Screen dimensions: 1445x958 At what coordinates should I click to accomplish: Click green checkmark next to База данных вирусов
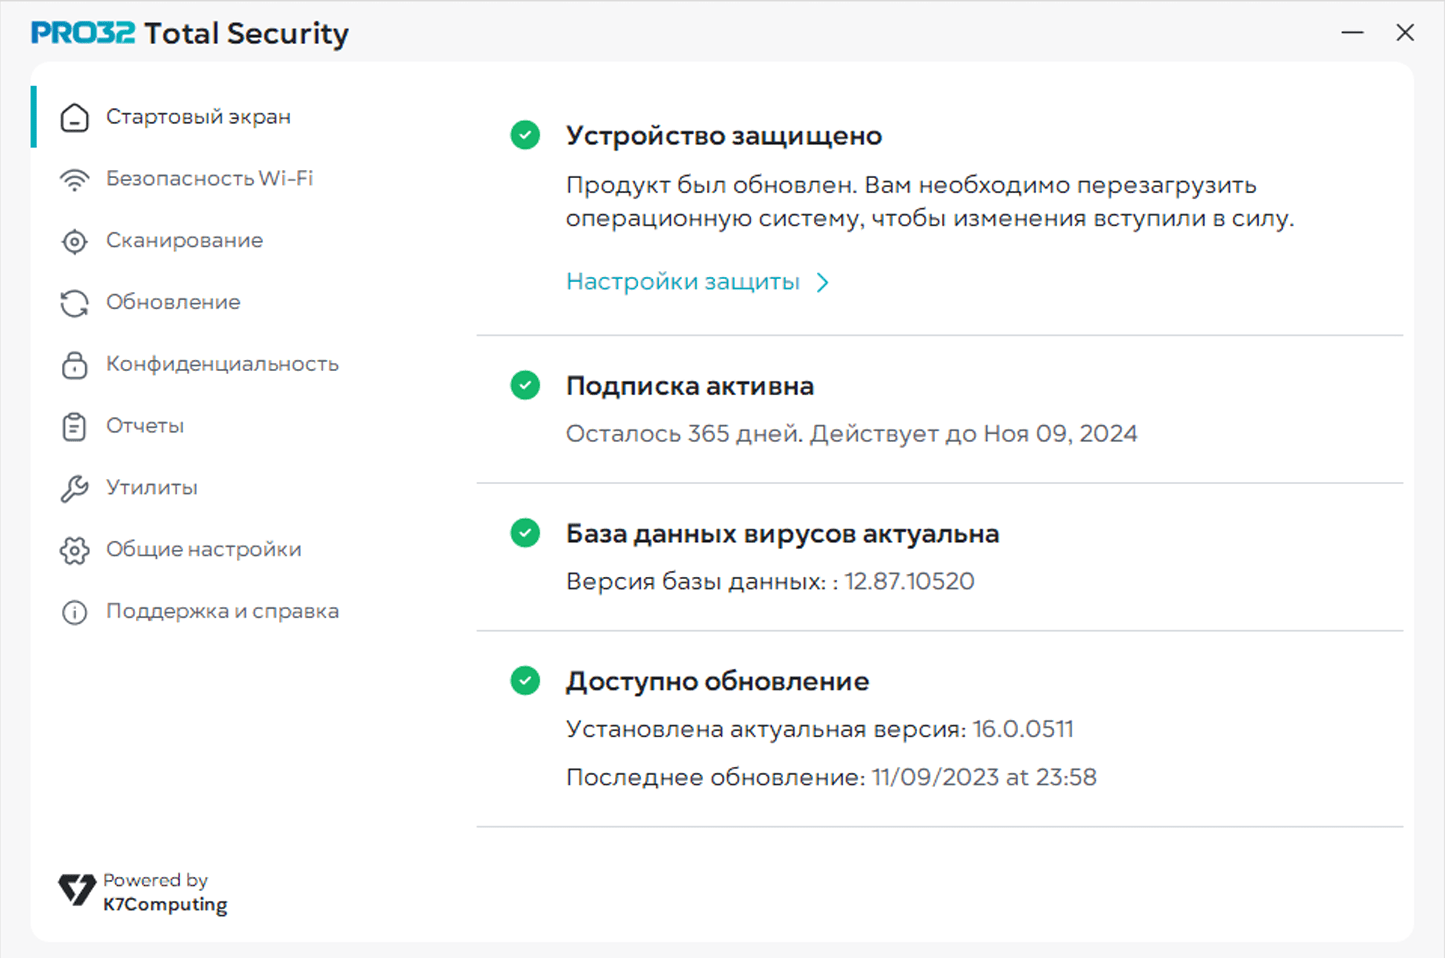pos(525,533)
